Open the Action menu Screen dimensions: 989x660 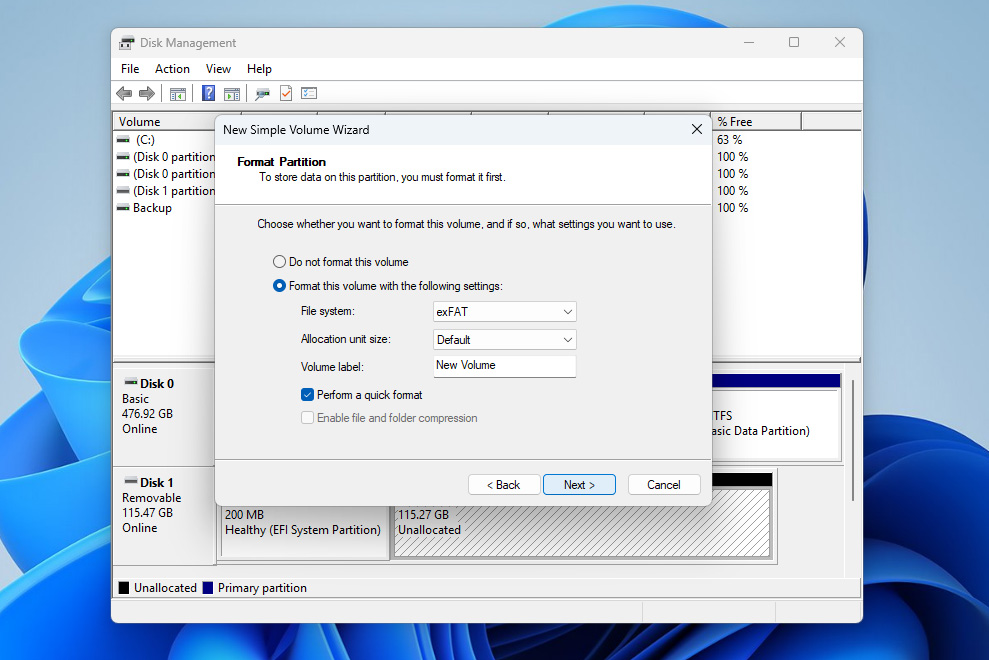click(172, 69)
